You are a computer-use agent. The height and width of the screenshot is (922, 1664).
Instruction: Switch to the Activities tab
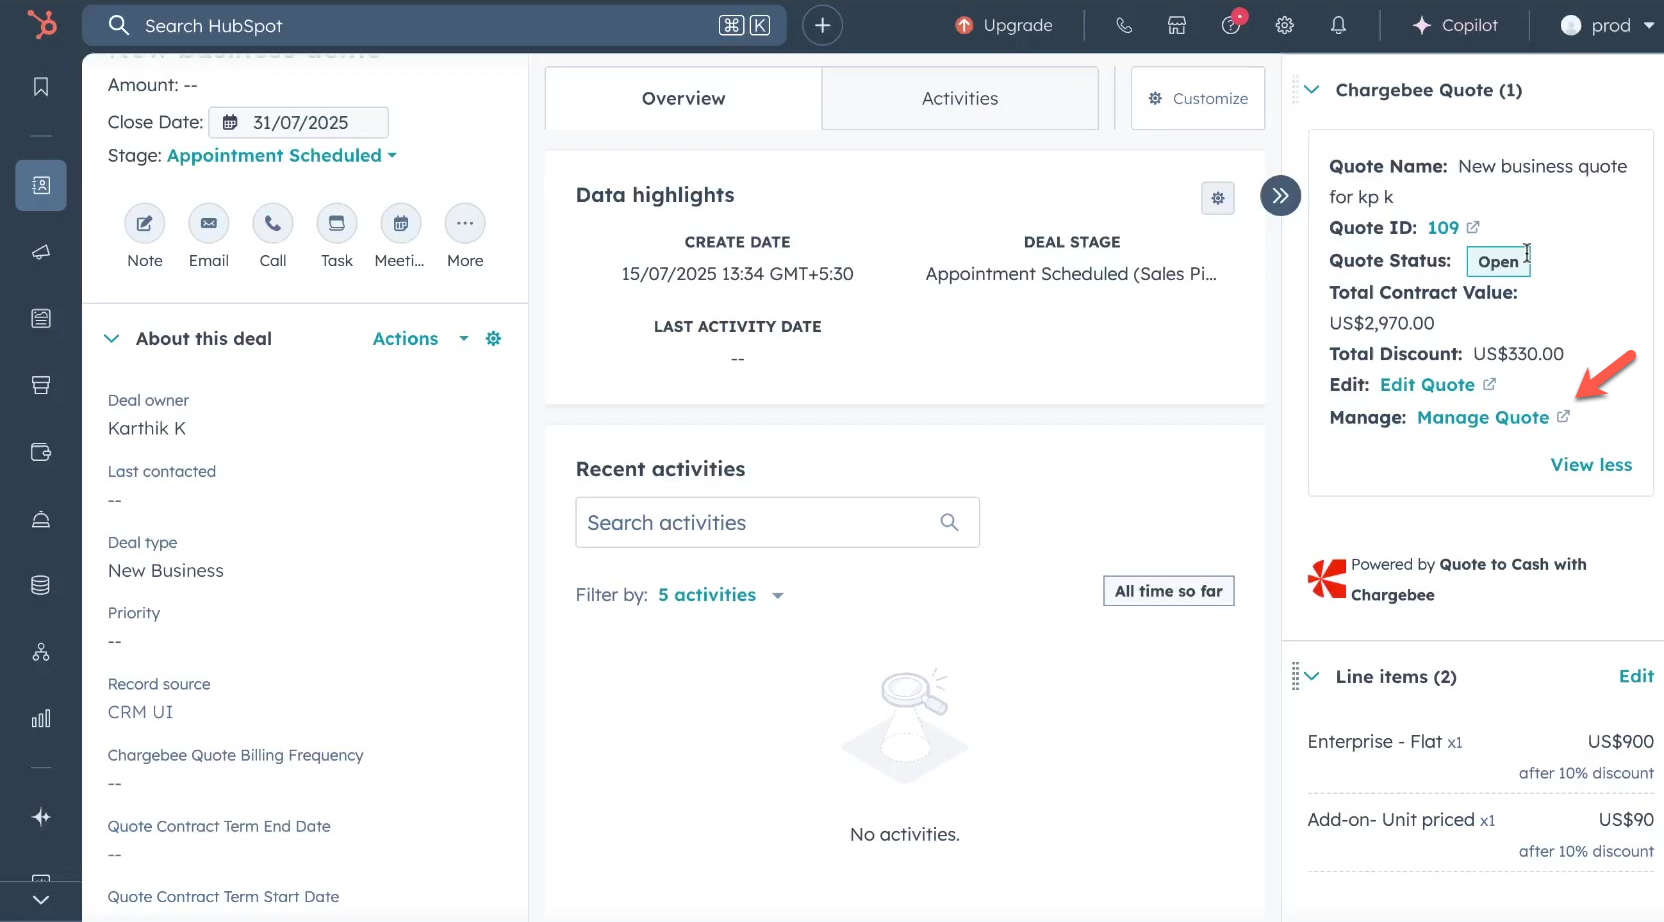959,98
